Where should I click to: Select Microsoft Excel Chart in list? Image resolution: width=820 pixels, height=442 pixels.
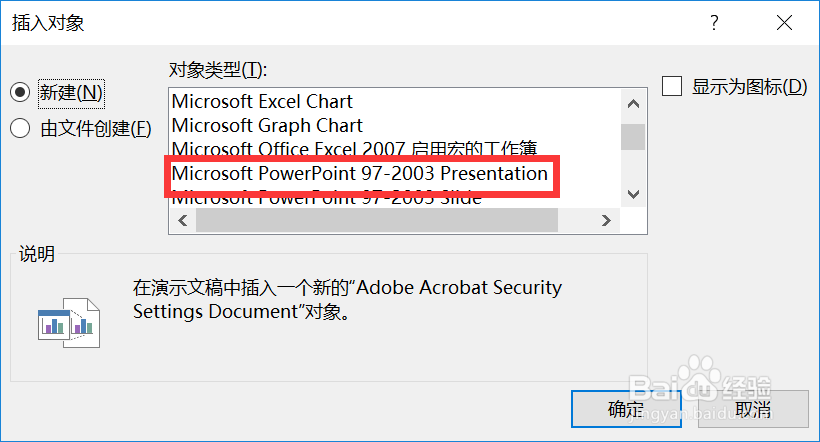click(262, 101)
